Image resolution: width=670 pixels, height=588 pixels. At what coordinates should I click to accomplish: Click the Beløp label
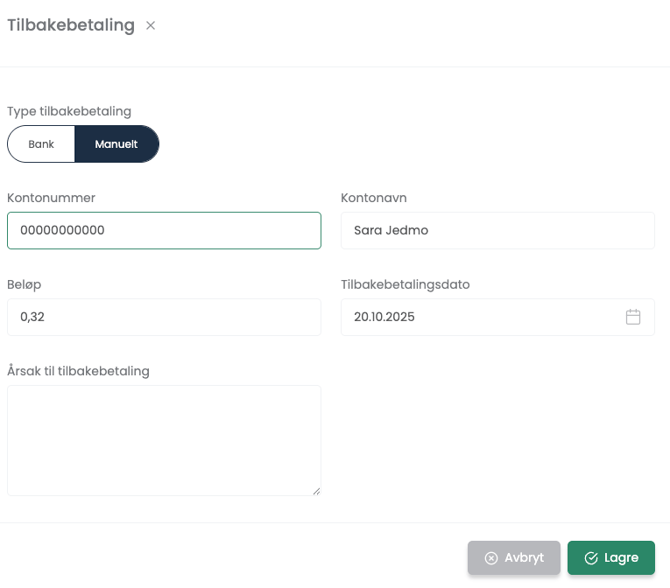click(x=24, y=284)
